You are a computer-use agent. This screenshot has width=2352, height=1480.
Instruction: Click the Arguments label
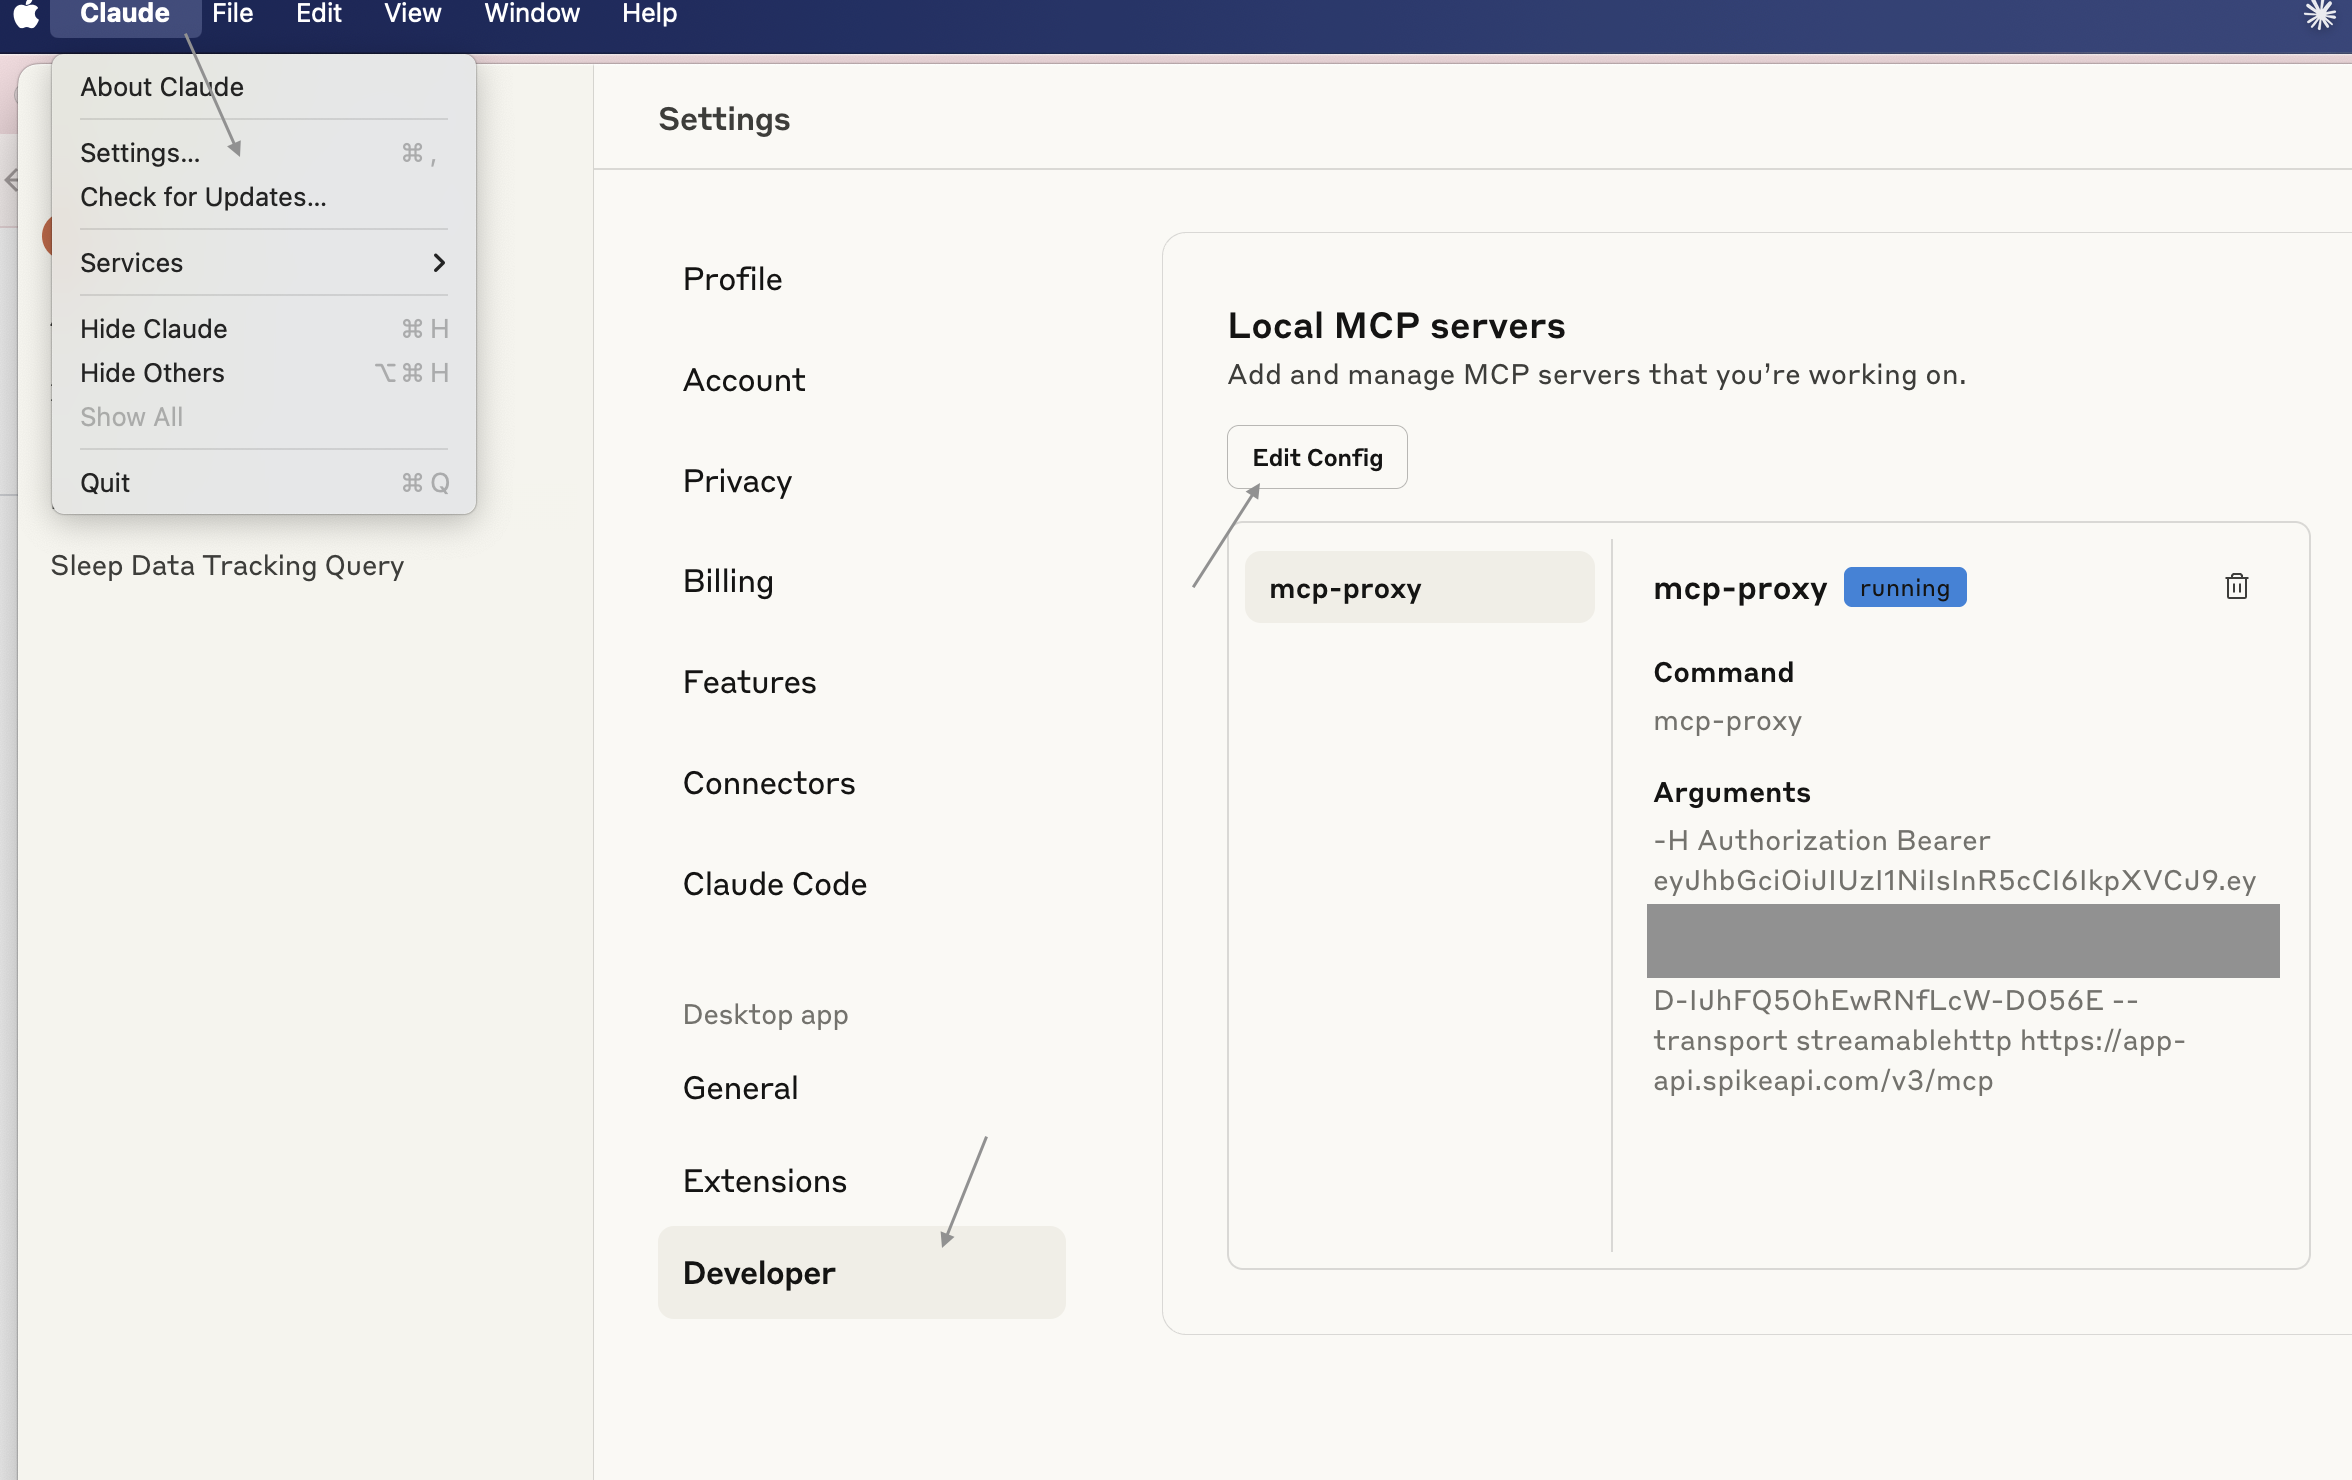click(1732, 792)
